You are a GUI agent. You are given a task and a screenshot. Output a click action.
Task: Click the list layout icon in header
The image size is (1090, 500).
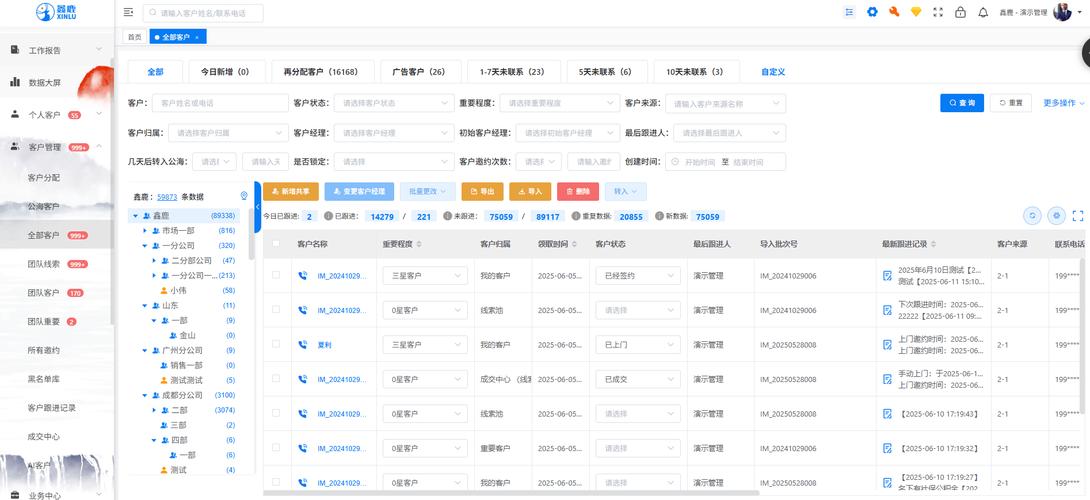coord(849,12)
